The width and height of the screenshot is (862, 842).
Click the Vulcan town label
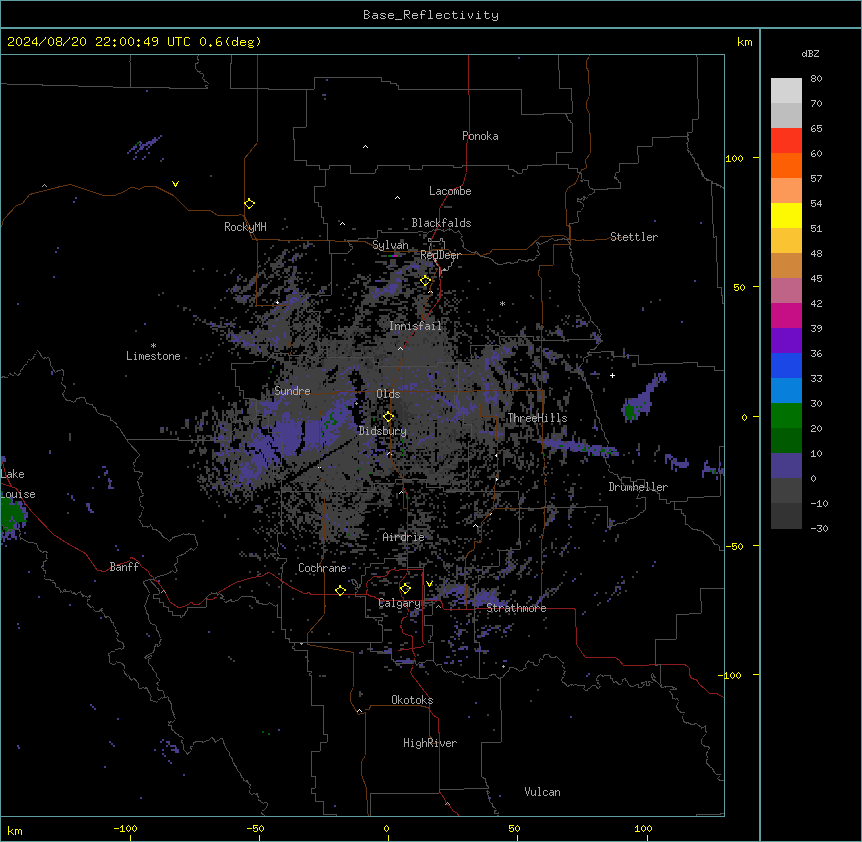(543, 792)
